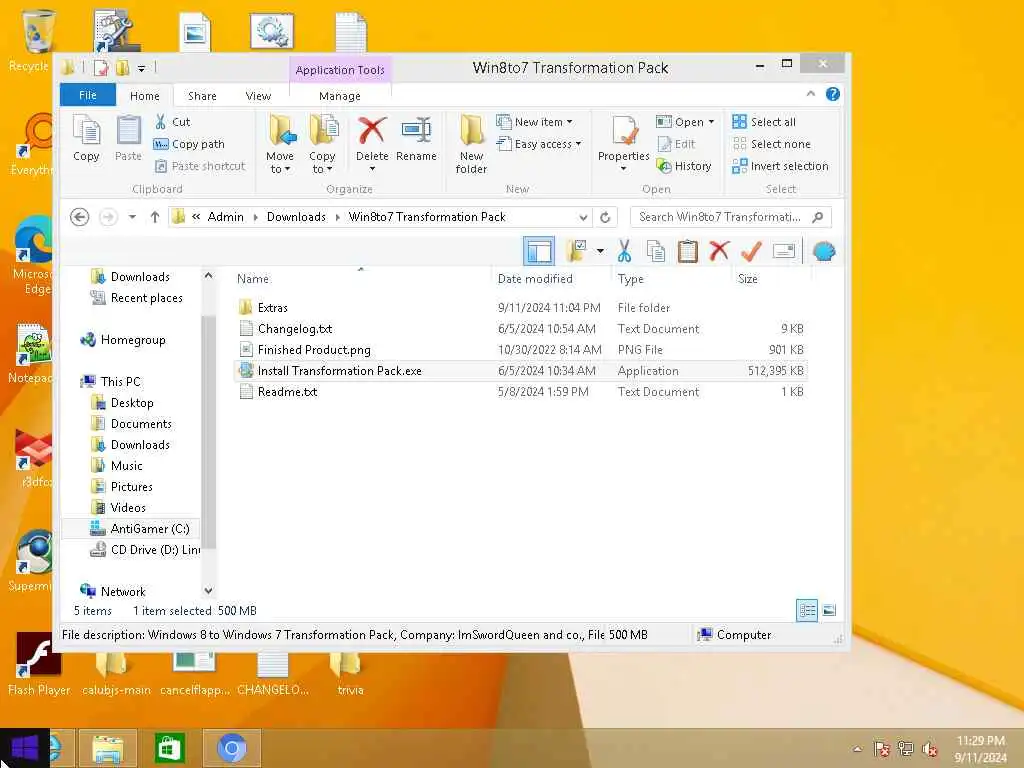This screenshot has width=1024, height=768.
Task: Click the navigation pane vertical scrollbar
Action: click(208, 432)
